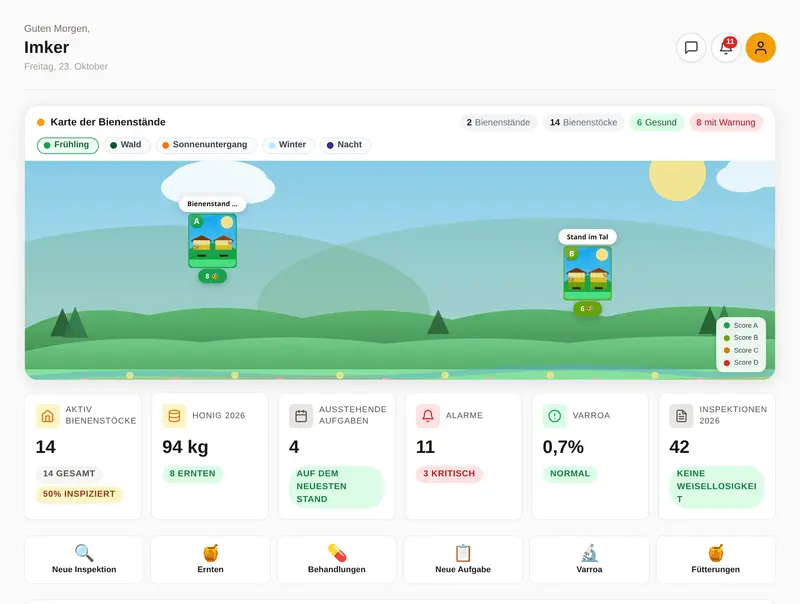Viewport: 800px width, 604px height.
Task: Open the chat messages icon
Action: (691, 47)
